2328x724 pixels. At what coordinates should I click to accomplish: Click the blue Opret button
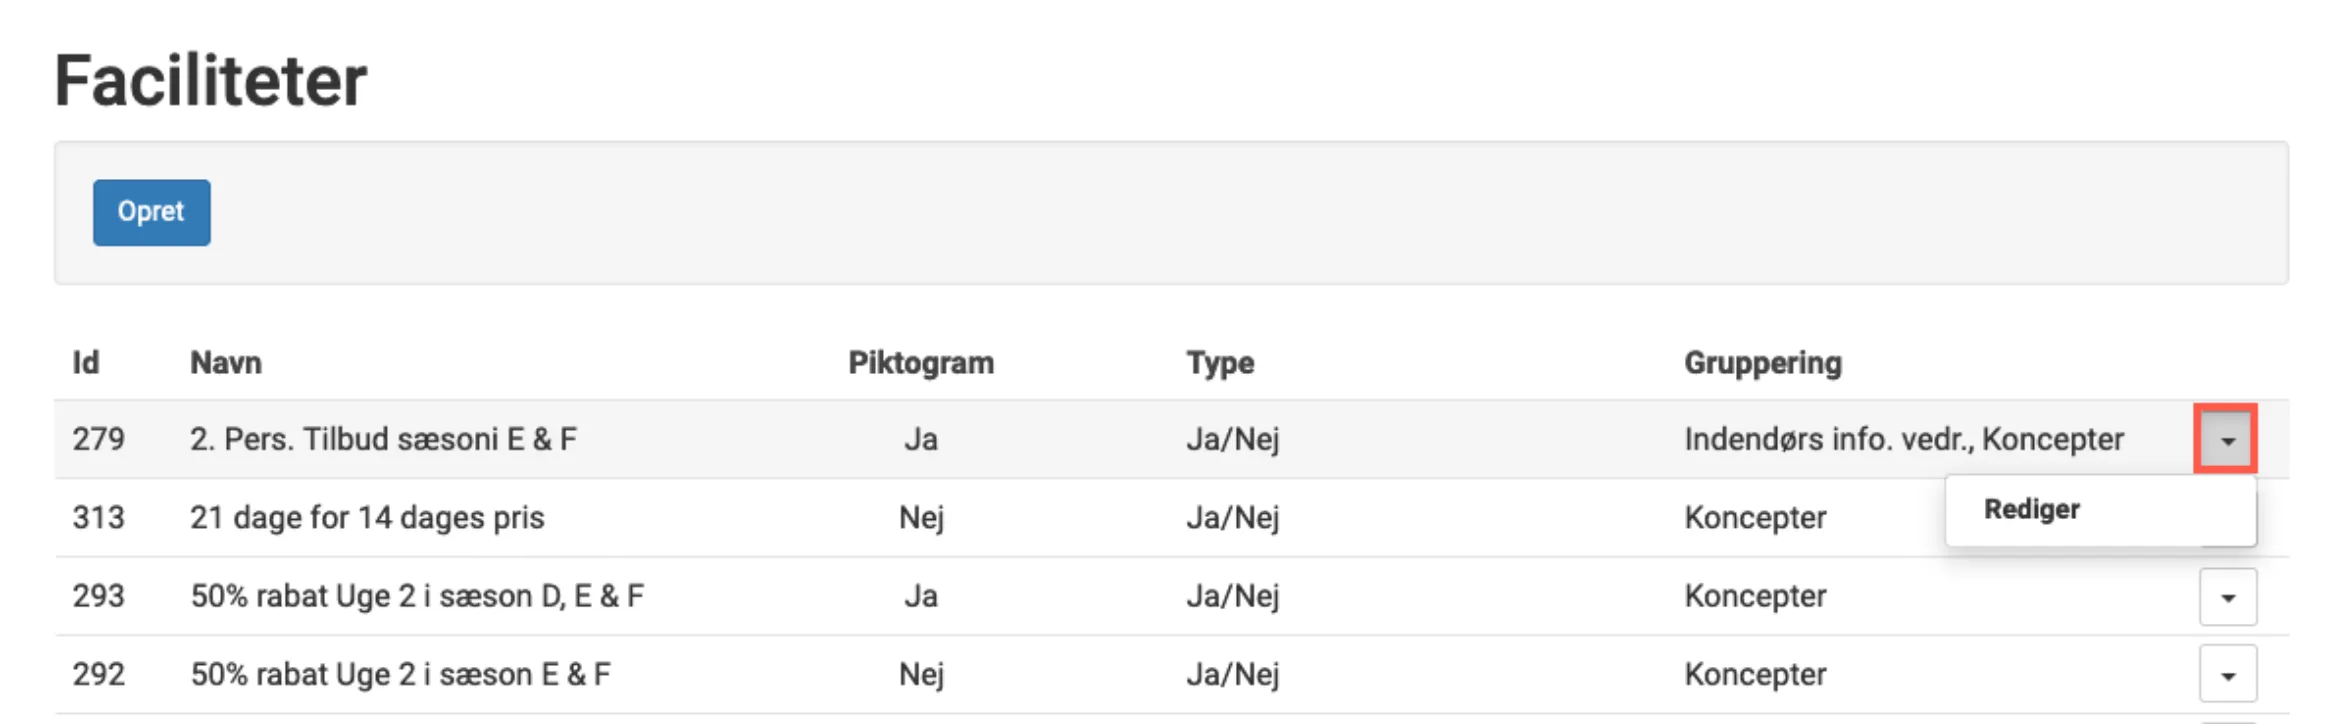[151, 212]
